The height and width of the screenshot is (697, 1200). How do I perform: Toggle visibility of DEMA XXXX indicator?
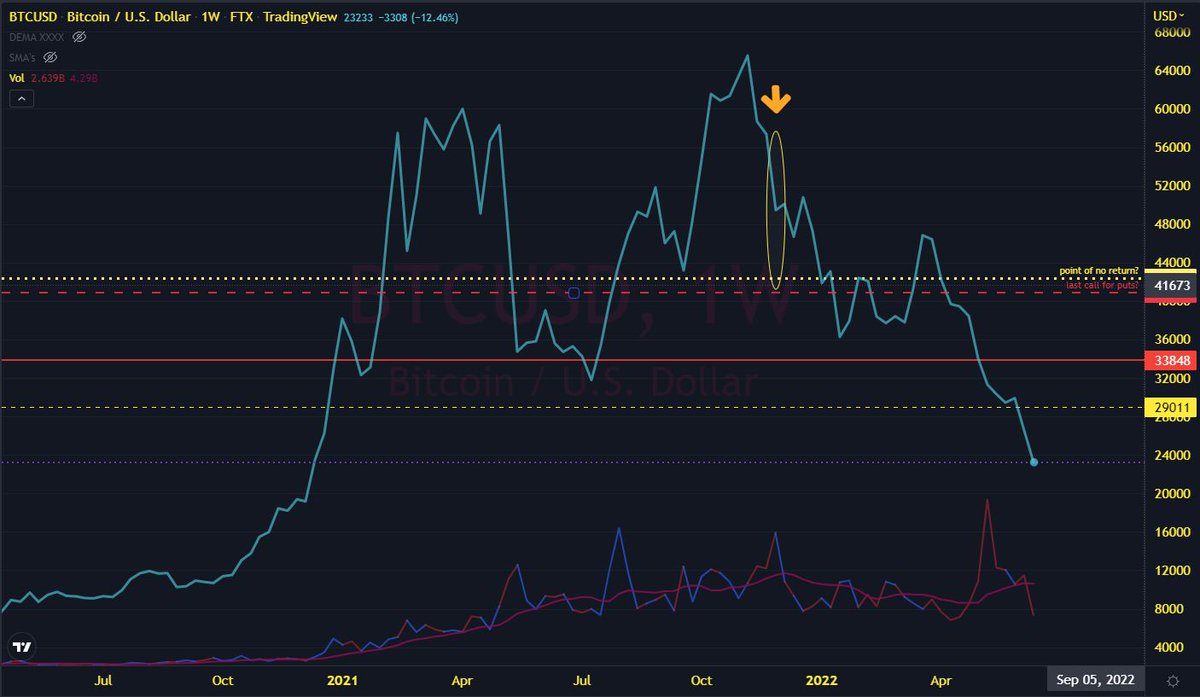tap(80, 36)
